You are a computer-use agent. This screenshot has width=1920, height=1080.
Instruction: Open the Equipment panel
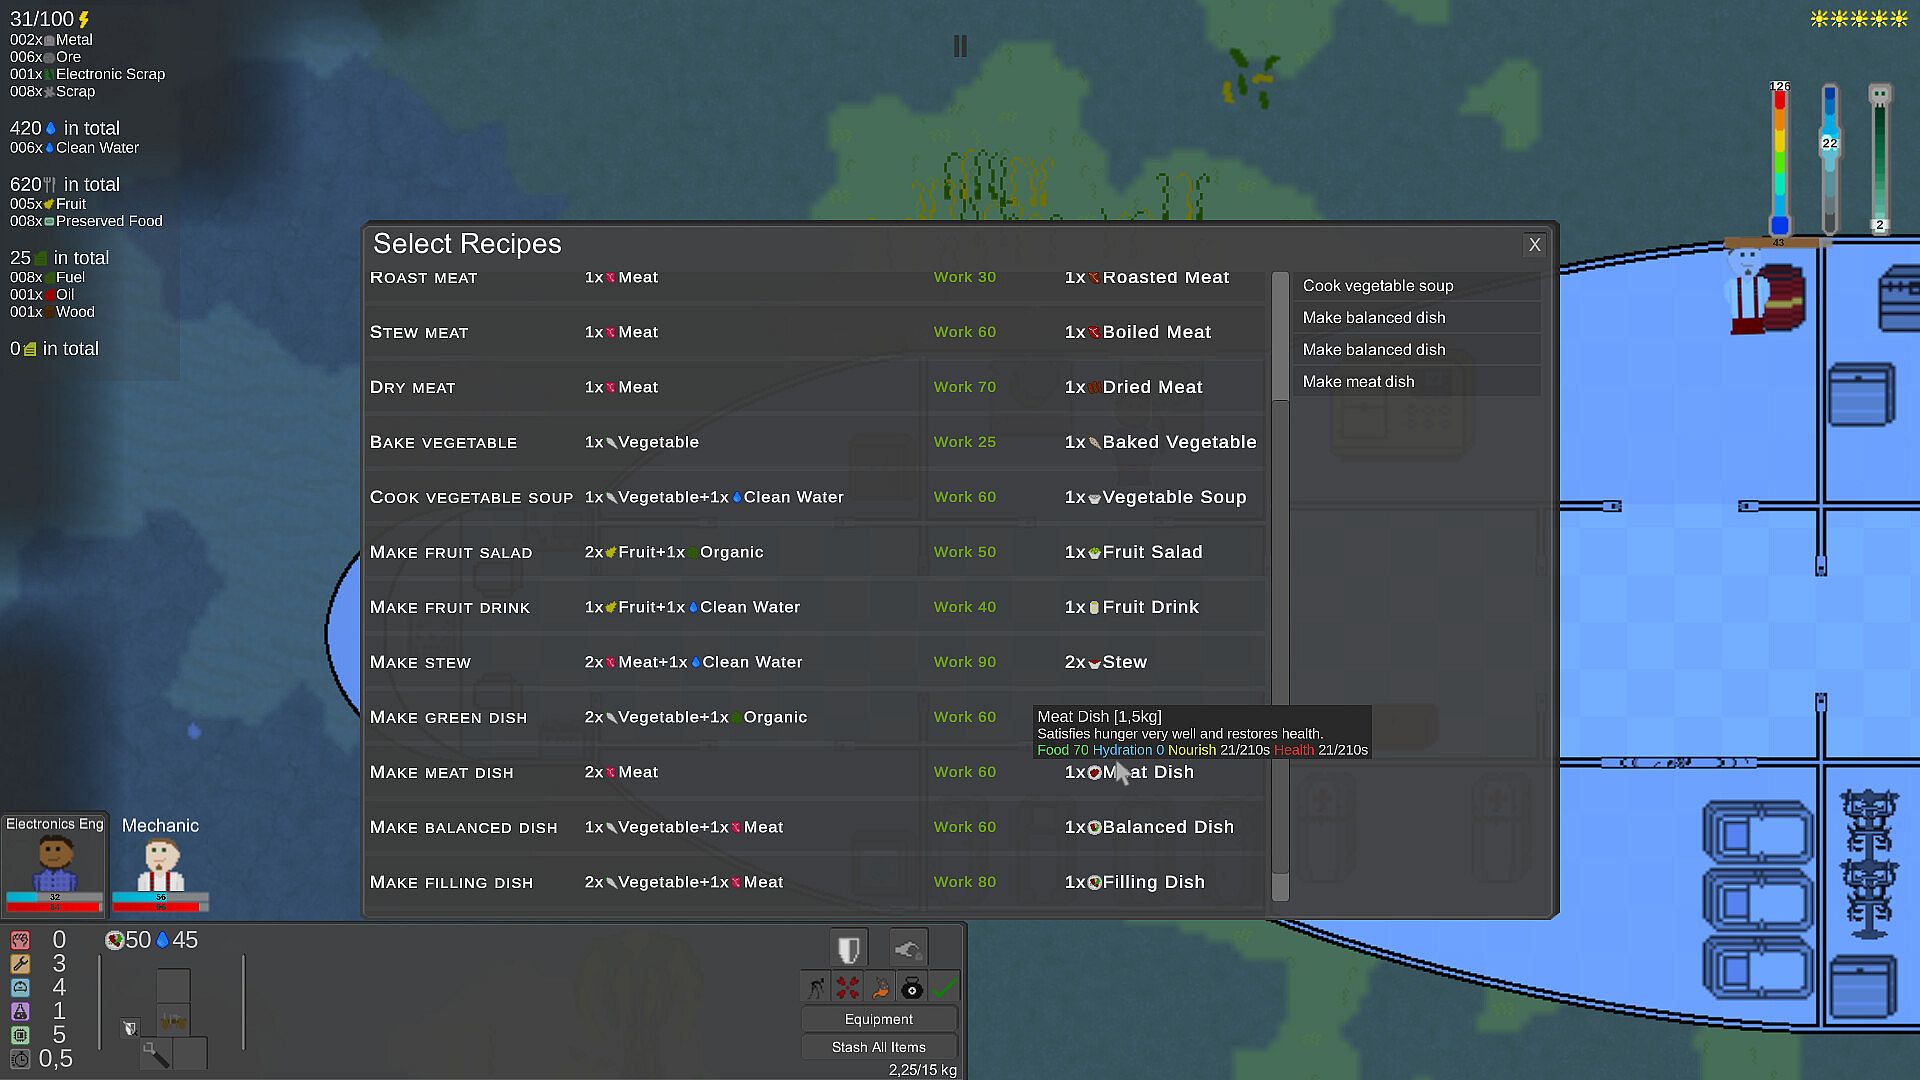878,1019
